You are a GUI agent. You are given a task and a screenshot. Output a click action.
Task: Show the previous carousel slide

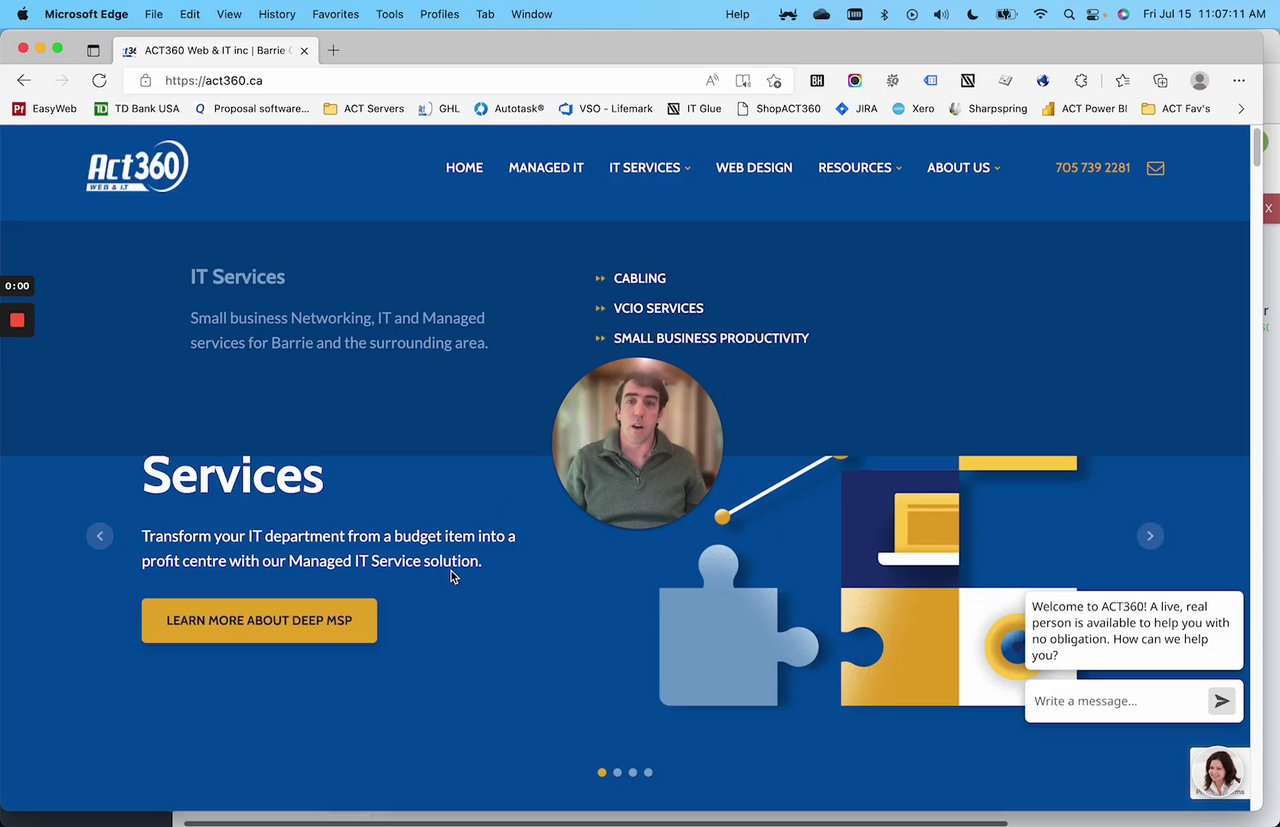pyautogui.click(x=100, y=536)
